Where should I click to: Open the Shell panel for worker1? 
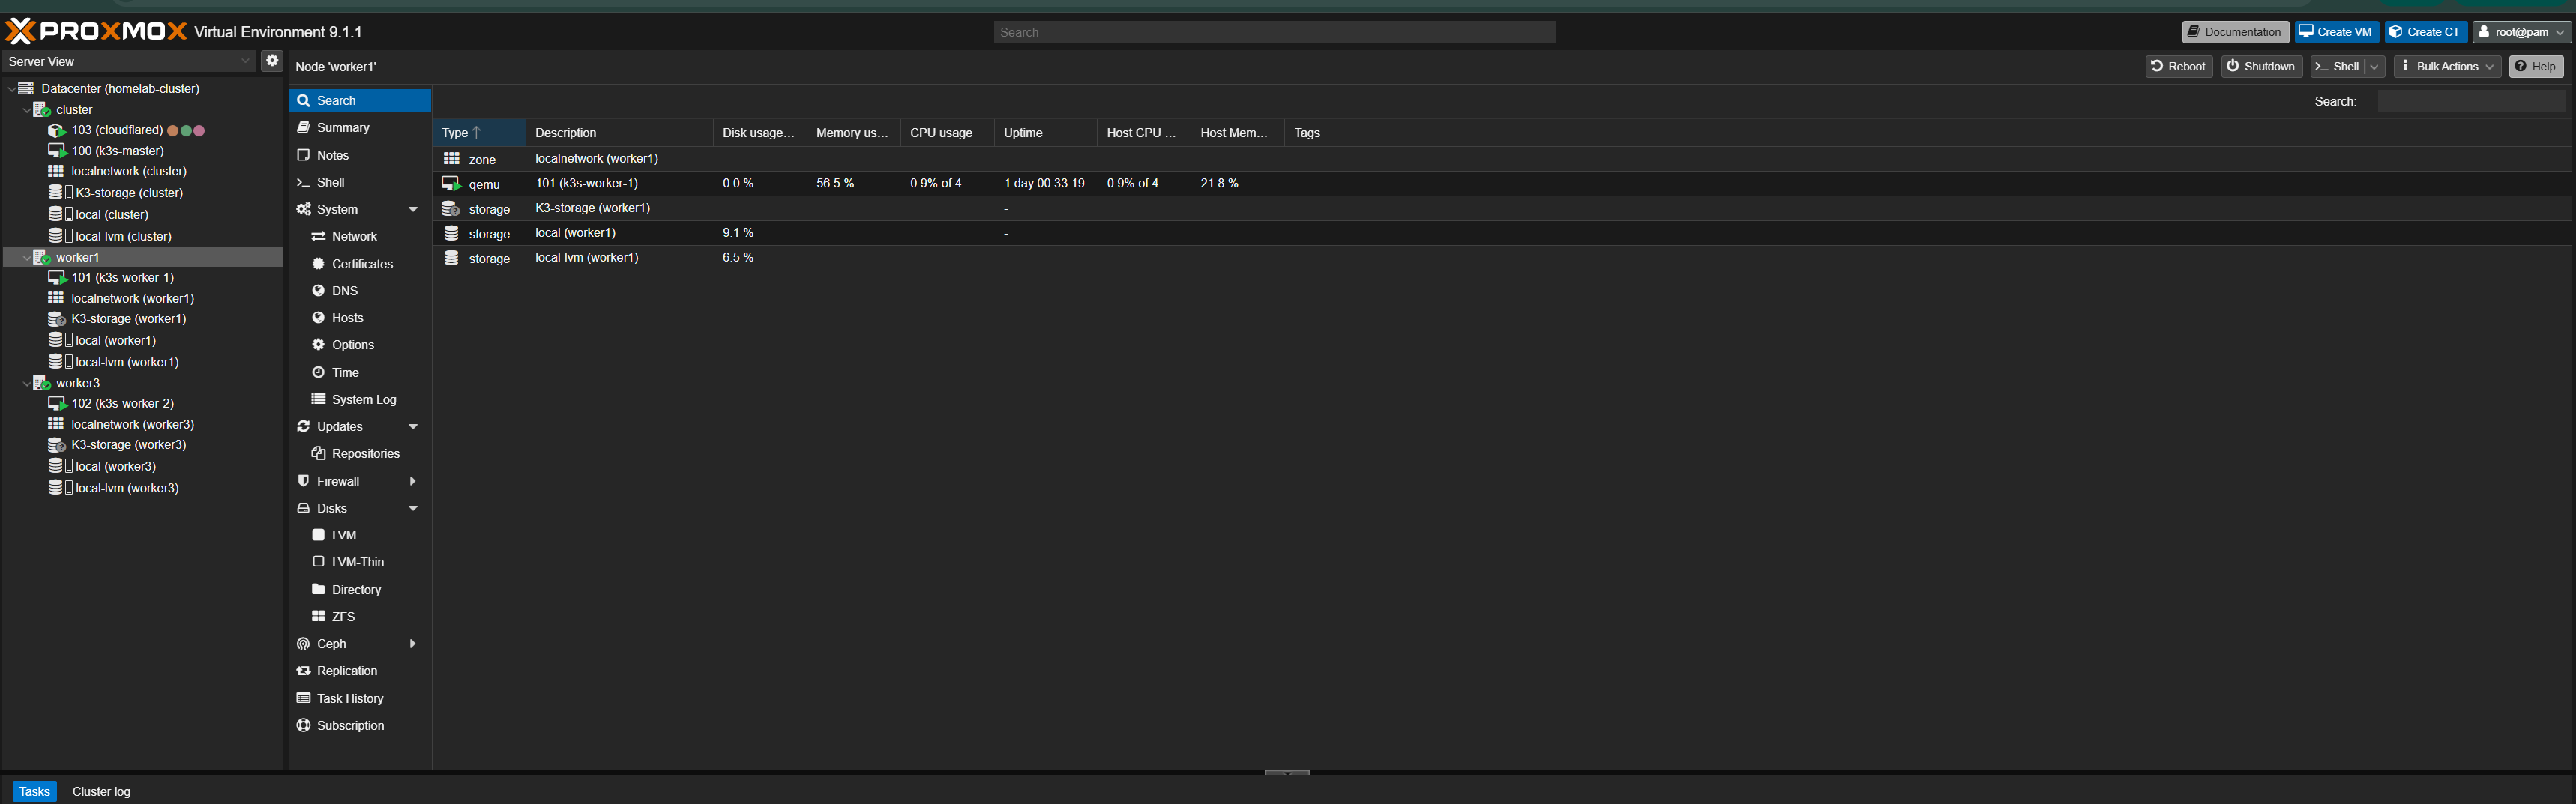[x=328, y=182]
